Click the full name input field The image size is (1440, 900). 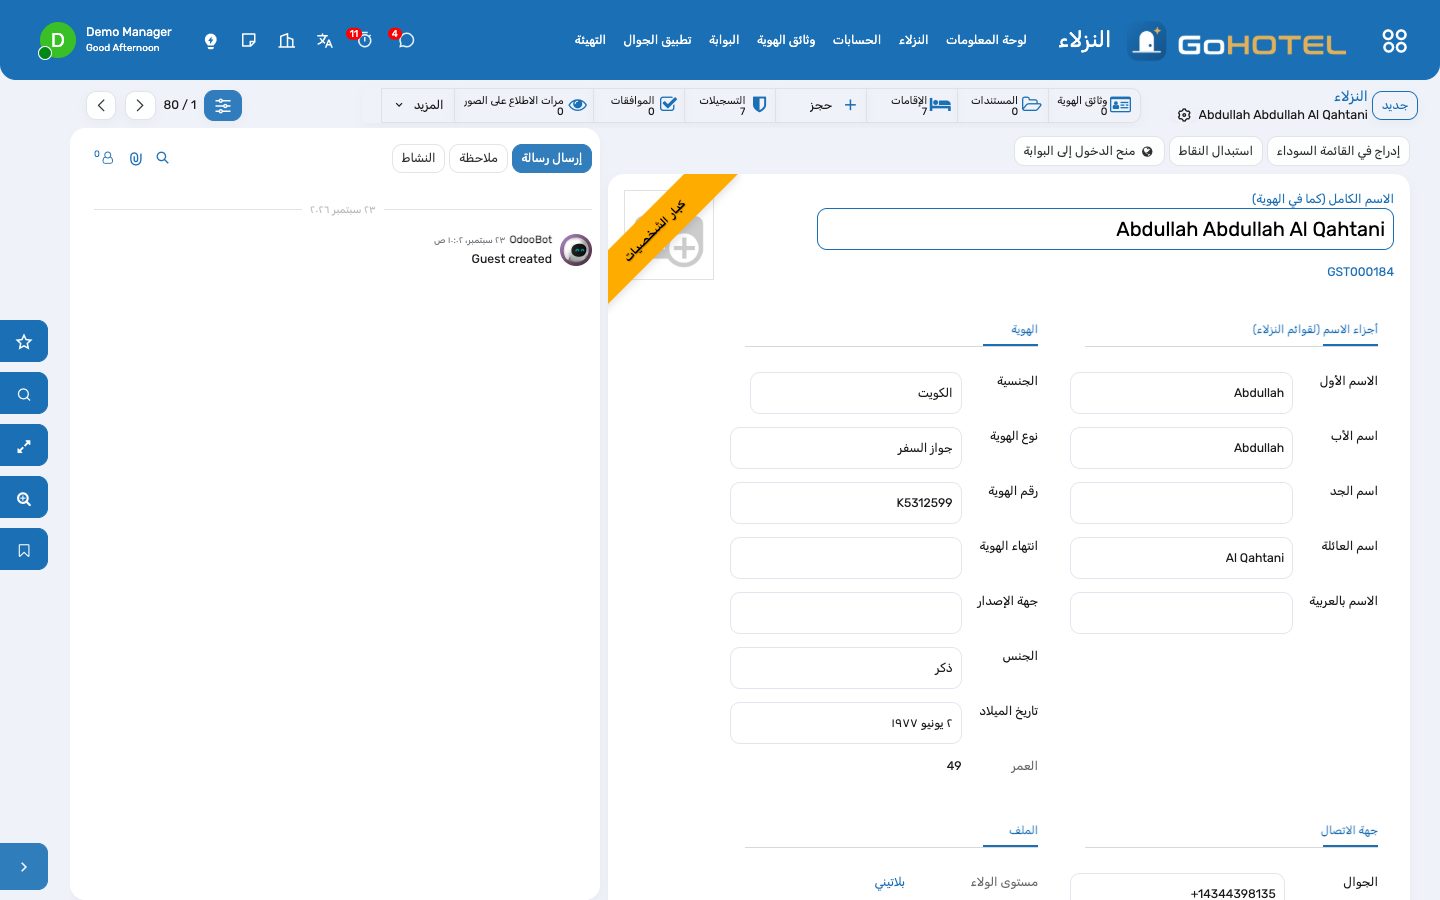click(x=1105, y=229)
